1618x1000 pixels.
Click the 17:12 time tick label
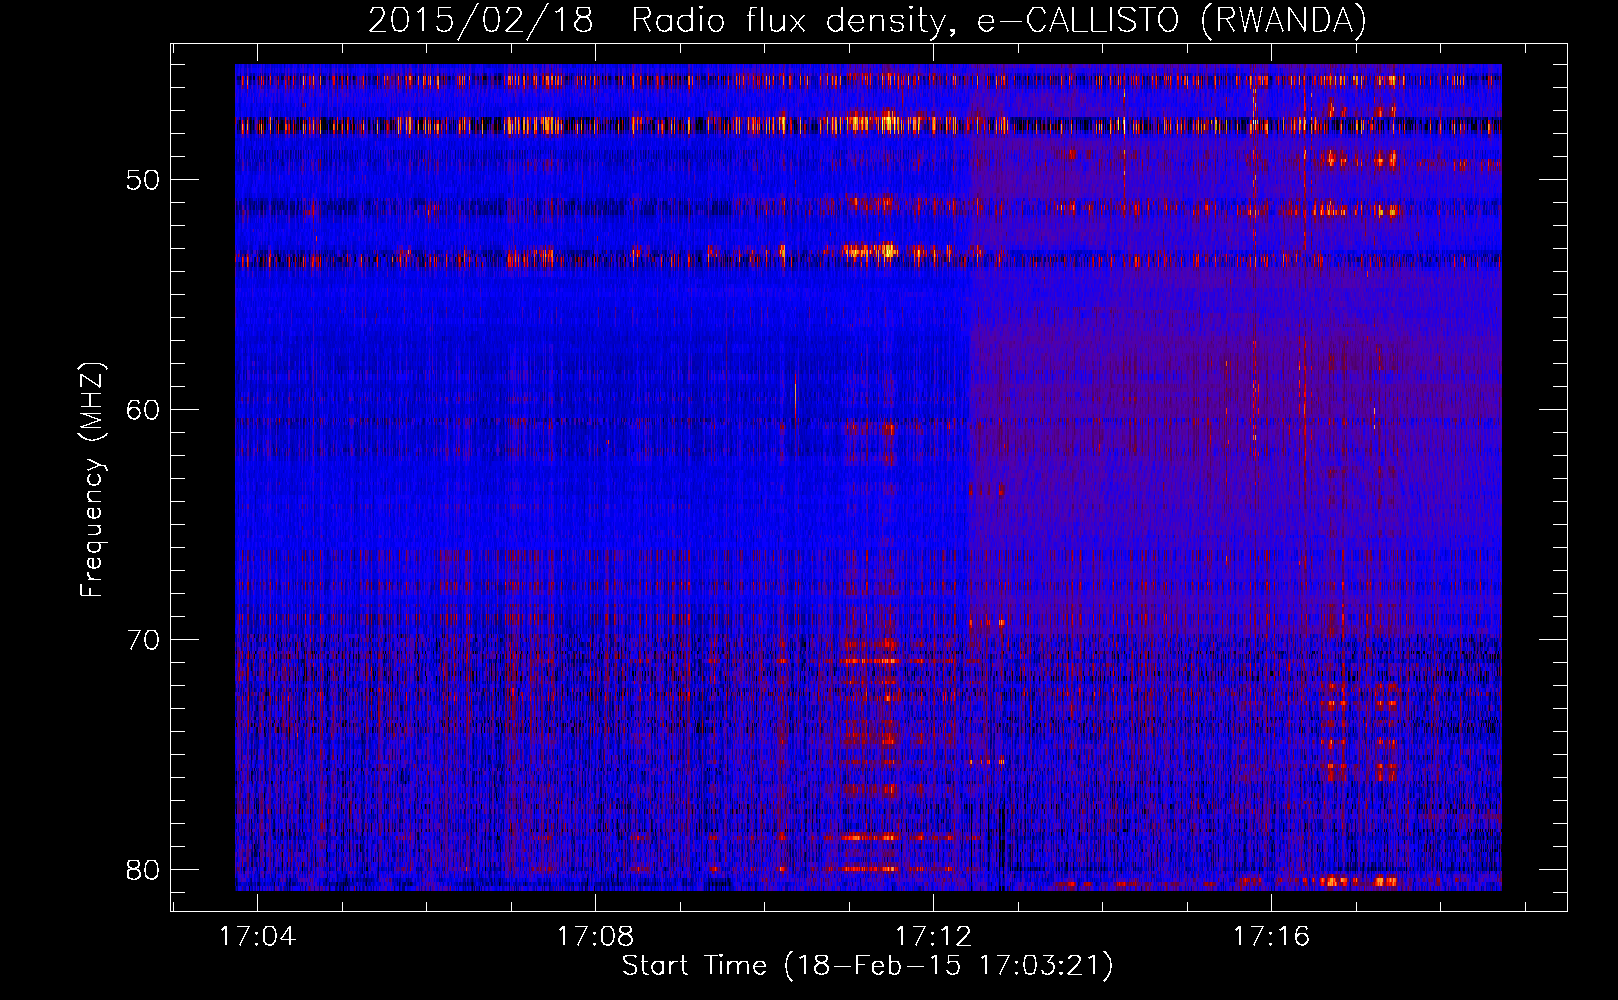coord(933,937)
